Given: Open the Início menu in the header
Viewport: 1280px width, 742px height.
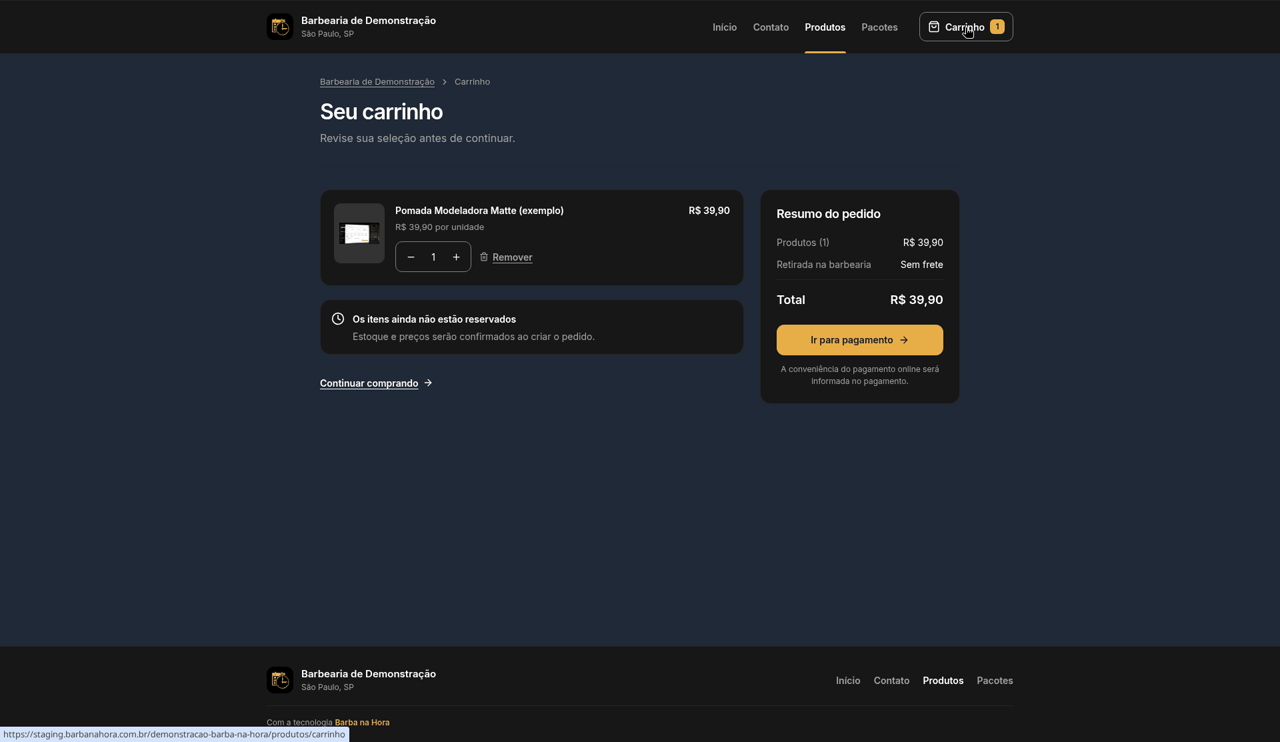Looking at the screenshot, I should click(x=725, y=27).
